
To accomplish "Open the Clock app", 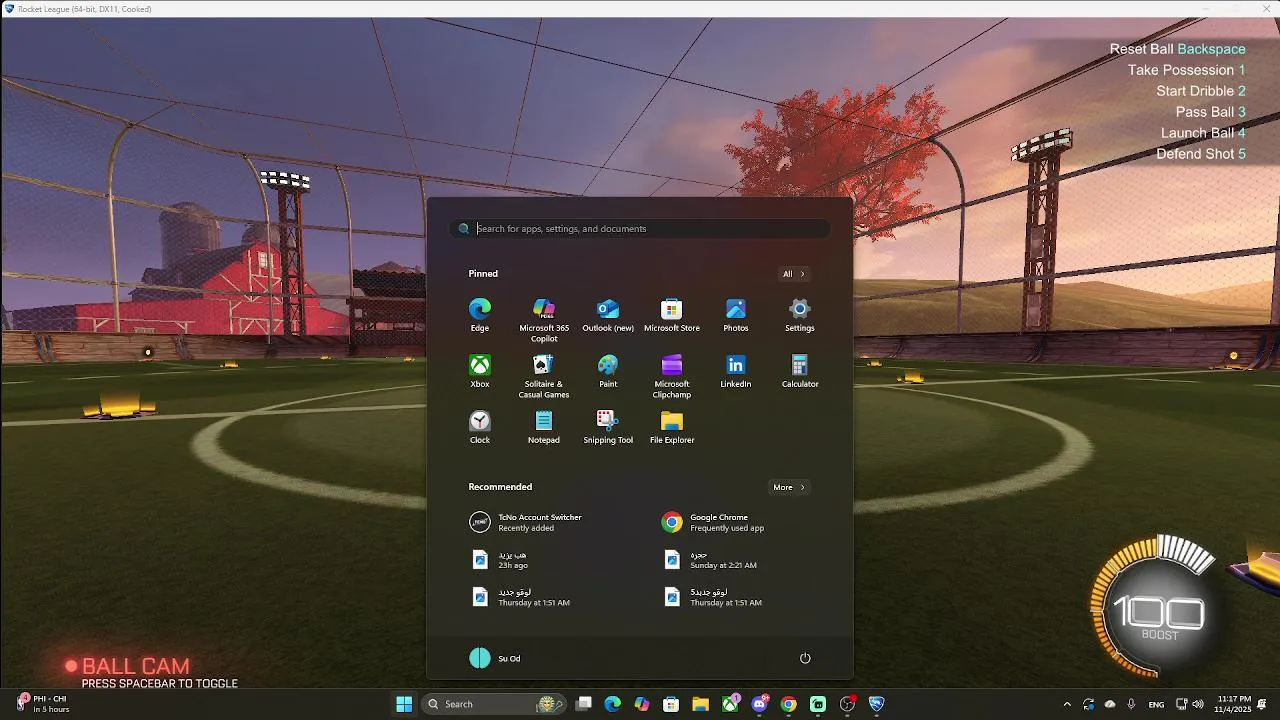I will [x=480, y=427].
